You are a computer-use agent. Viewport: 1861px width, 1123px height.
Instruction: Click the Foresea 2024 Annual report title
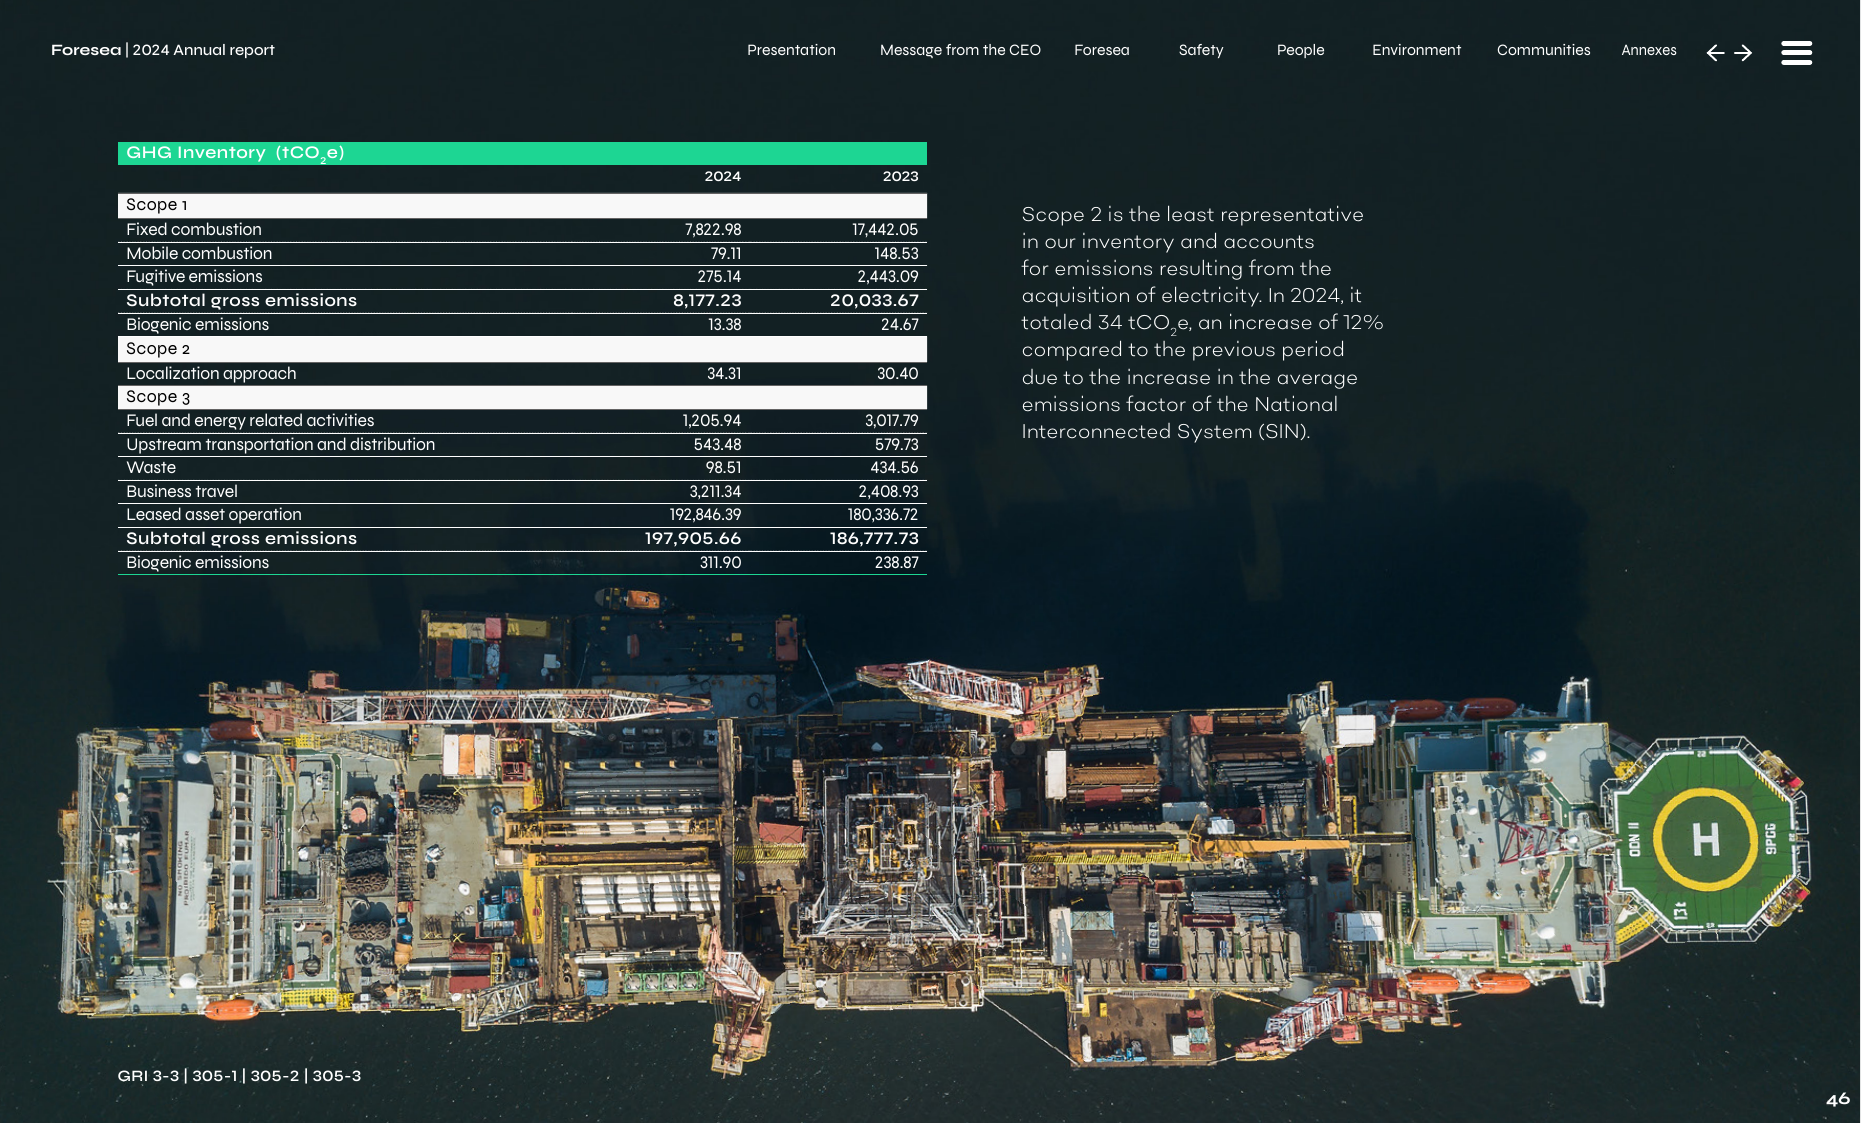(162, 50)
